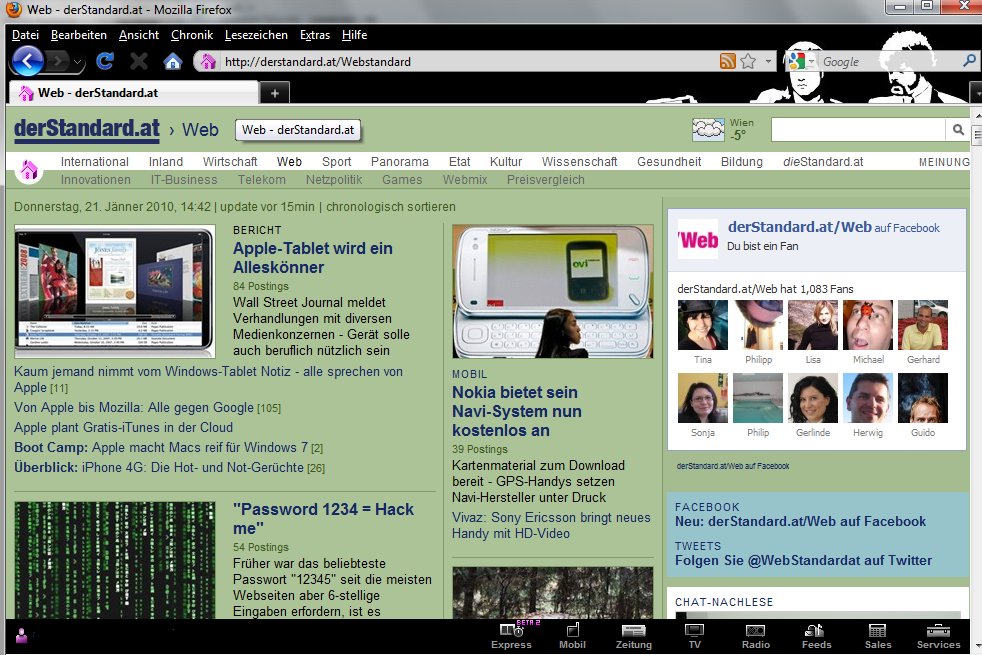The image size is (982, 655).
Task: Click the Web logo in Facebook box
Action: pos(698,239)
